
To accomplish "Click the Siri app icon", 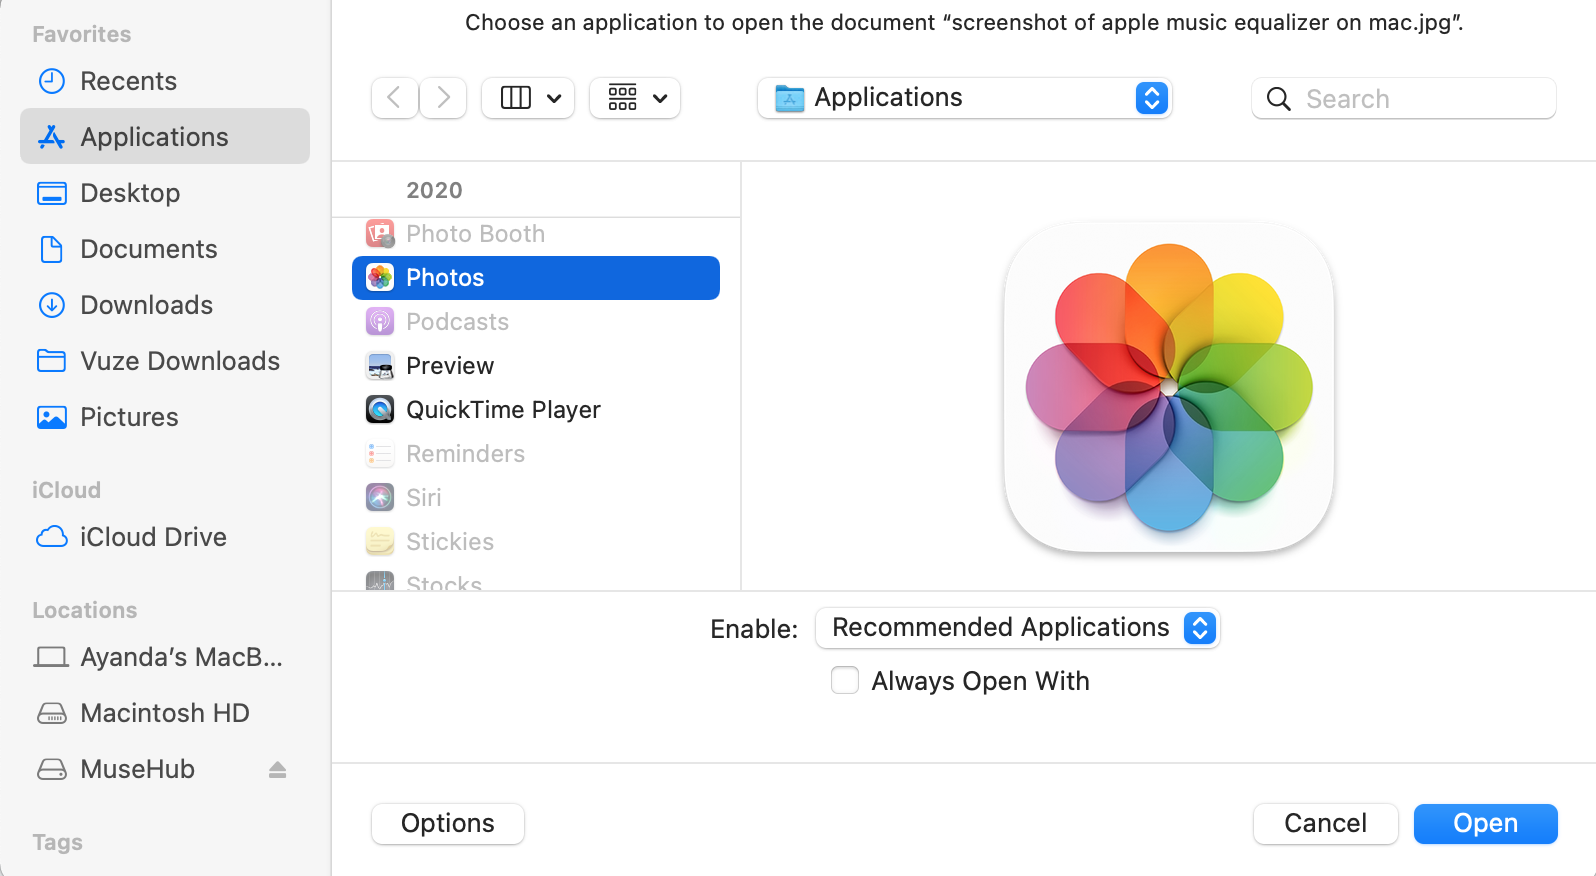I will point(380,497).
